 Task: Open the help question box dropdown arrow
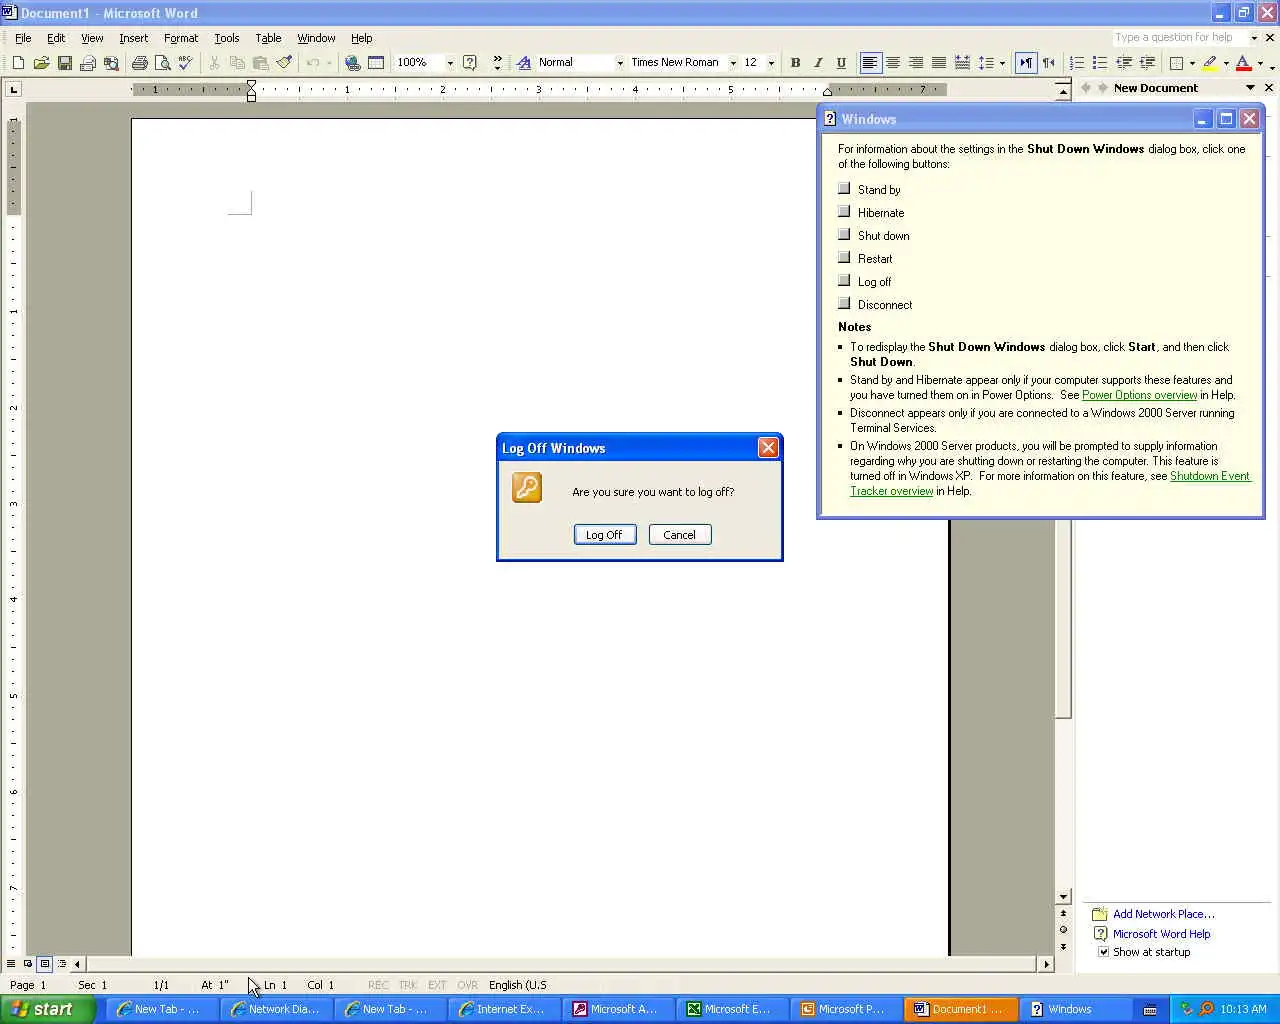(1254, 38)
